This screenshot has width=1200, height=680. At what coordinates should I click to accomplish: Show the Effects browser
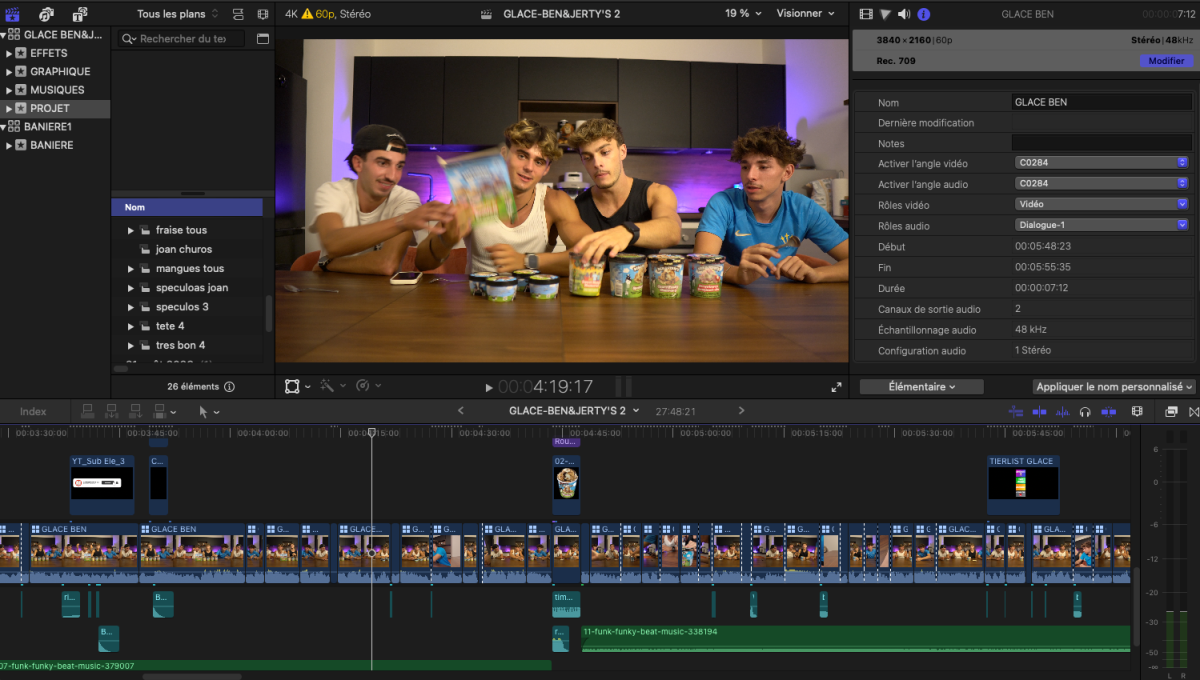[x=1171, y=411]
